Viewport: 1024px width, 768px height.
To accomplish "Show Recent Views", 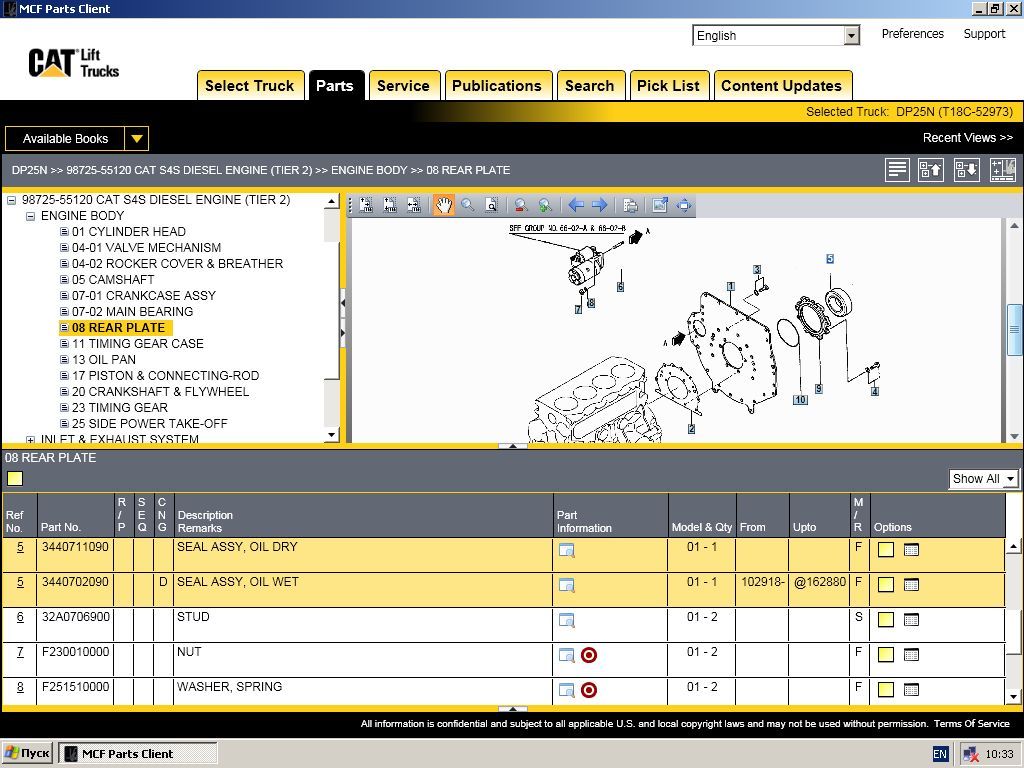I will (968, 138).
